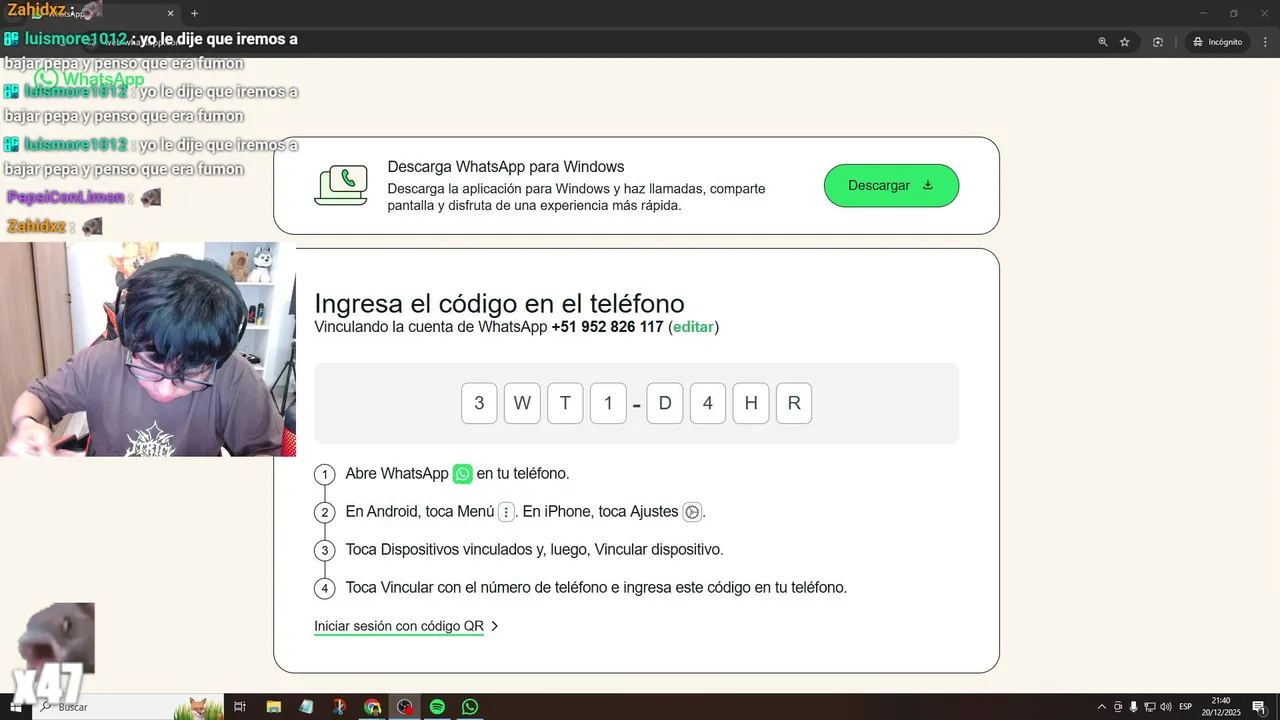
Task: Open File Explorer from the taskbar
Action: [273, 707]
